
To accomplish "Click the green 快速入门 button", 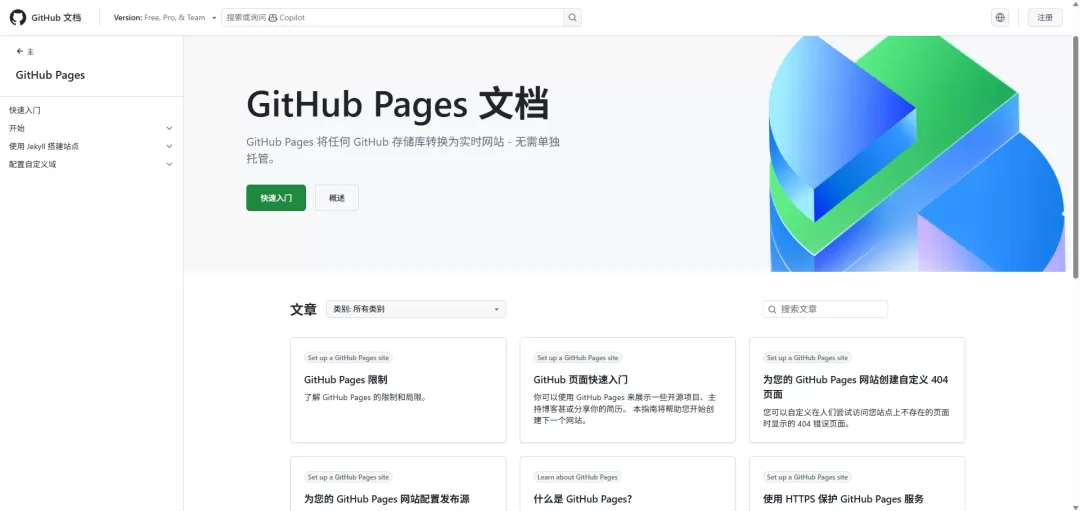I will [276, 198].
